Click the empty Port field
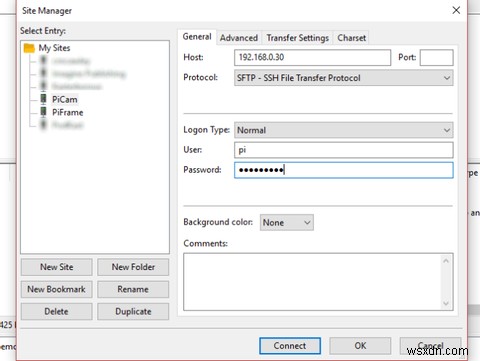This screenshot has width=480, height=361. pos(436,57)
